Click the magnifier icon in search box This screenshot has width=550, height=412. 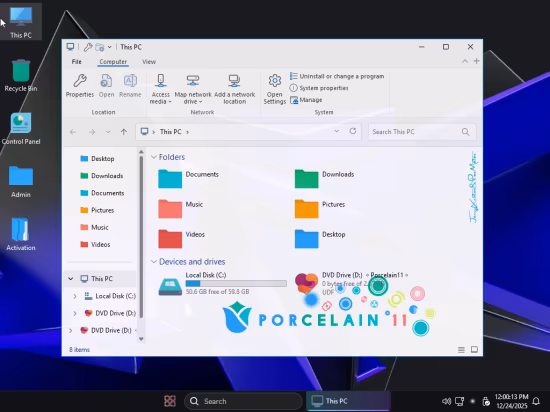tap(465, 132)
